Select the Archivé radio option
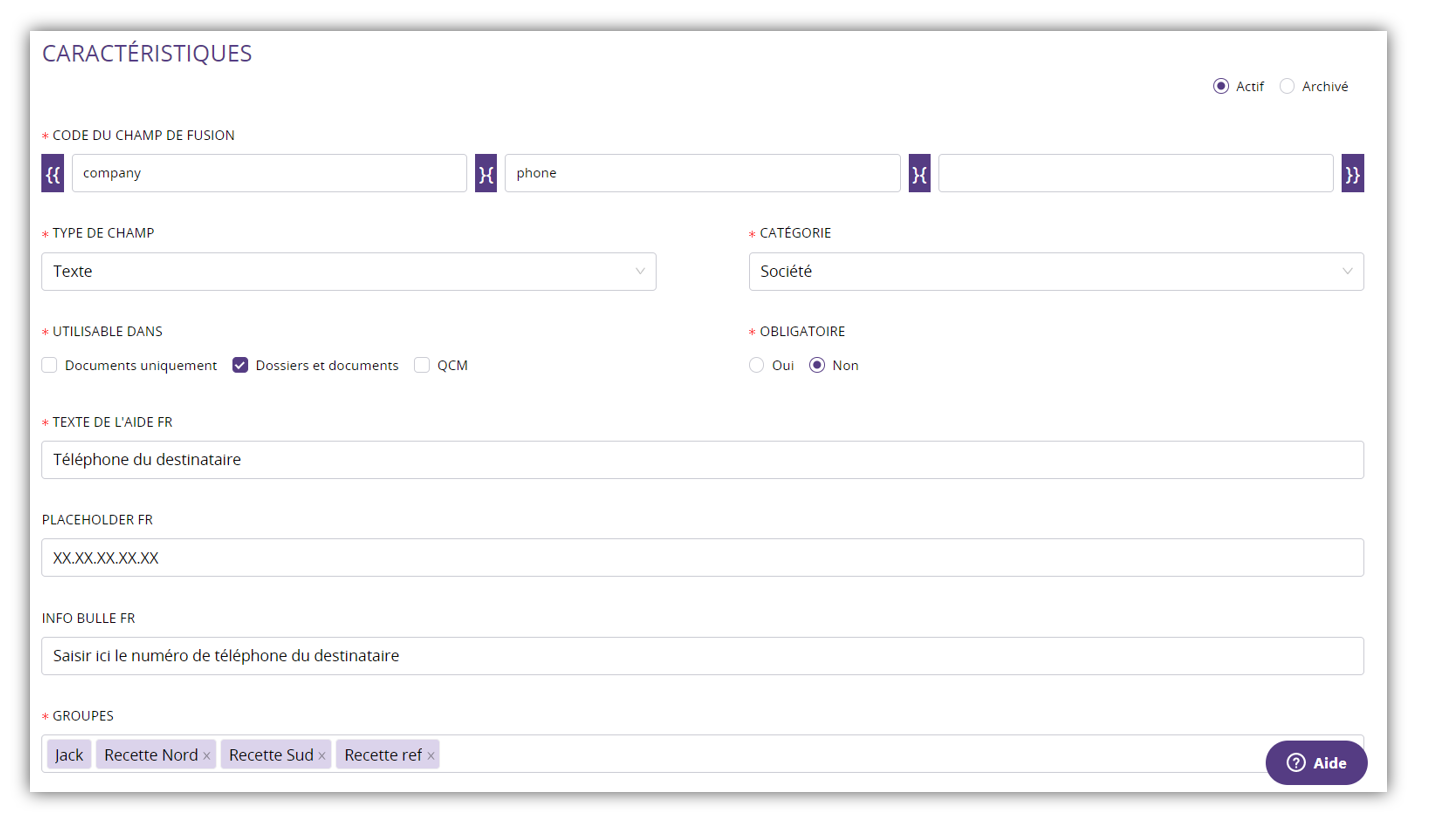 pyautogui.click(x=1287, y=86)
